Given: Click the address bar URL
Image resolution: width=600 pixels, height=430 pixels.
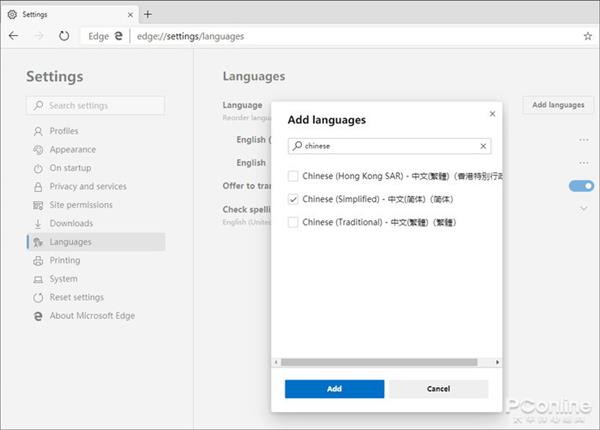Looking at the screenshot, I should tap(190, 36).
